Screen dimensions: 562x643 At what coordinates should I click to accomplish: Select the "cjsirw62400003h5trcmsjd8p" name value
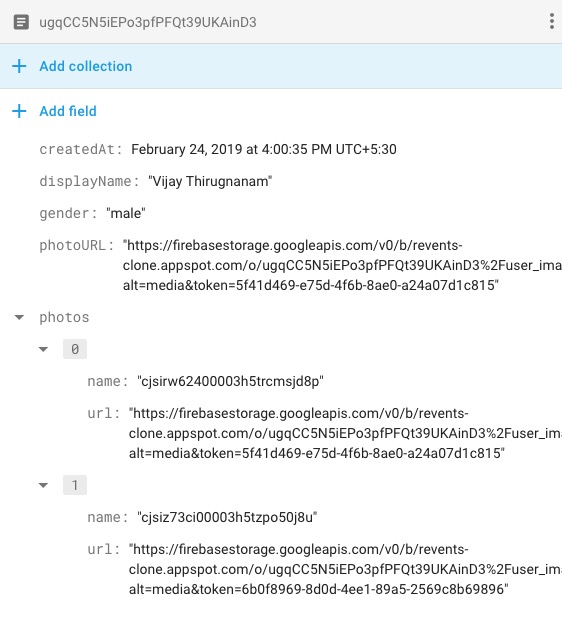point(230,381)
